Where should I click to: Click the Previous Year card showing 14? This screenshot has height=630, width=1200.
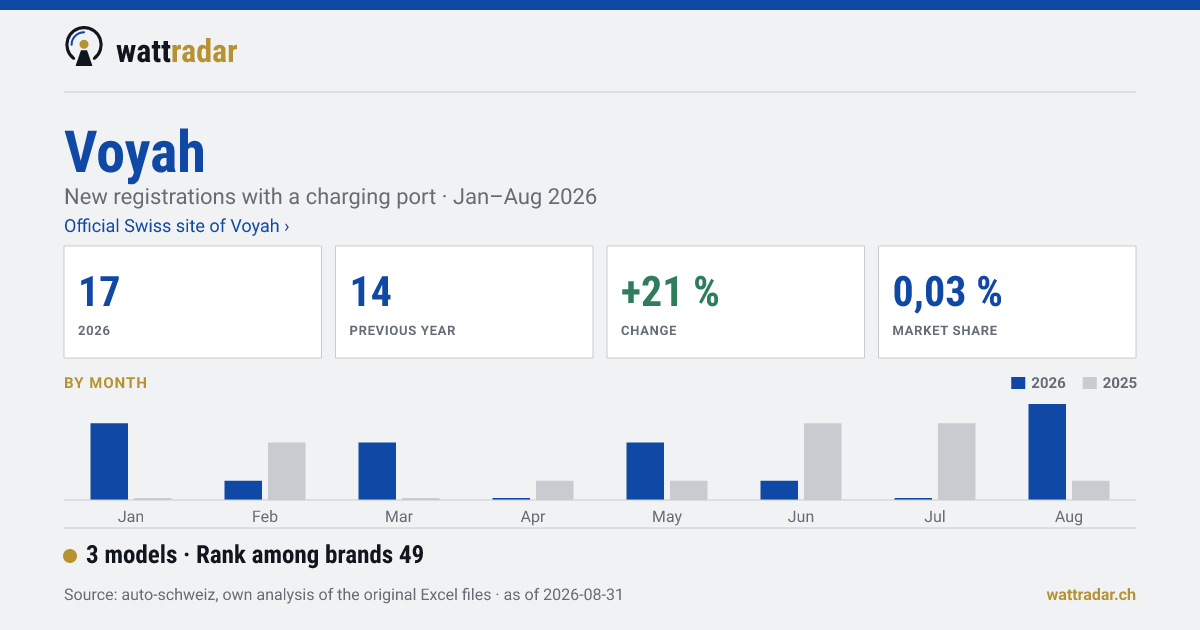pos(464,302)
